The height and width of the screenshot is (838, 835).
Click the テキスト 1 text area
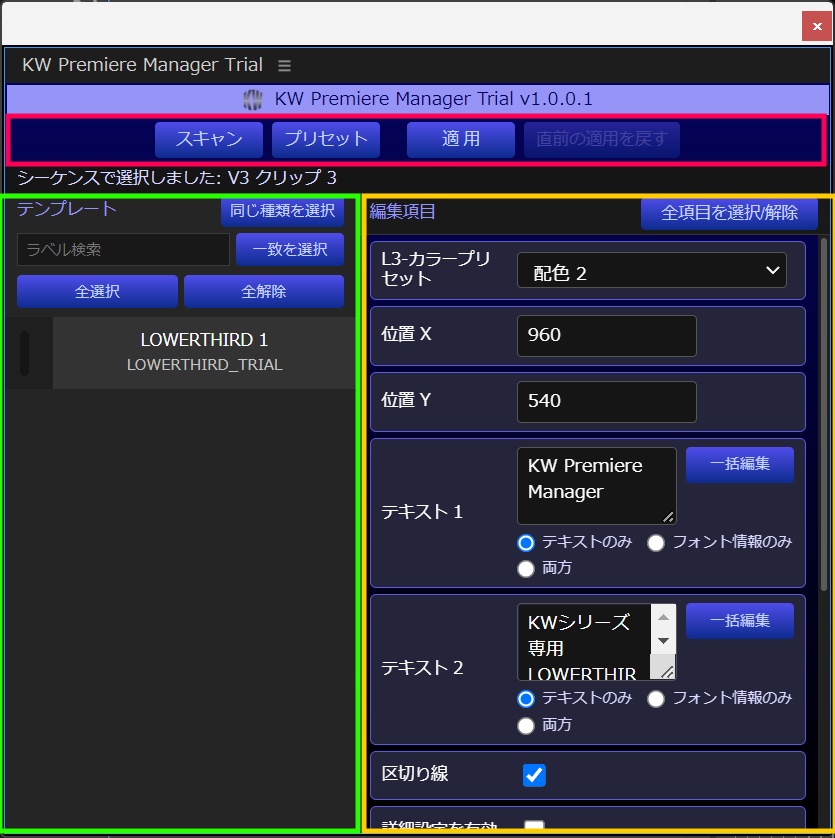point(597,486)
